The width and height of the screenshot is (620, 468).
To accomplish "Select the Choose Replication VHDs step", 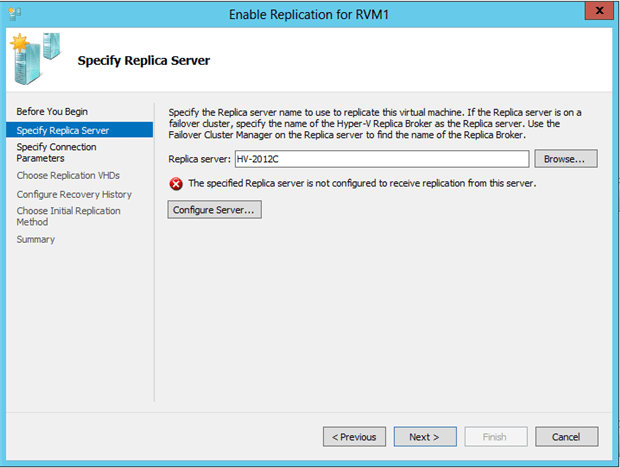I will point(66,176).
